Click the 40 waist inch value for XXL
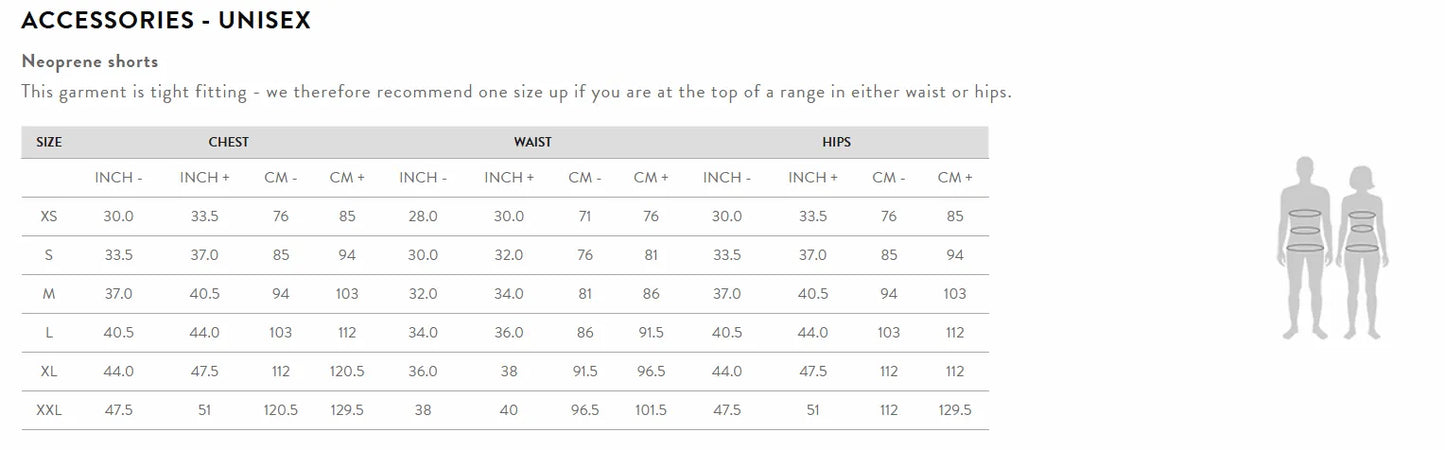1445x450 pixels. [509, 410]
